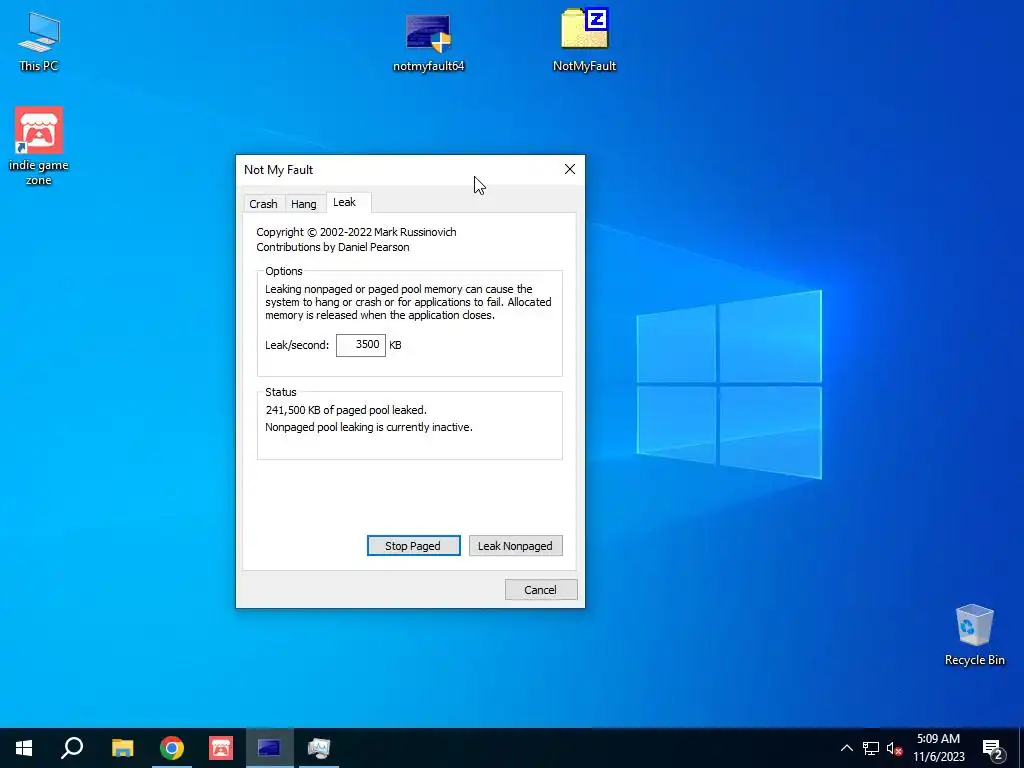
Task: Click the muted volume tray icon
Action: [894, 748]
